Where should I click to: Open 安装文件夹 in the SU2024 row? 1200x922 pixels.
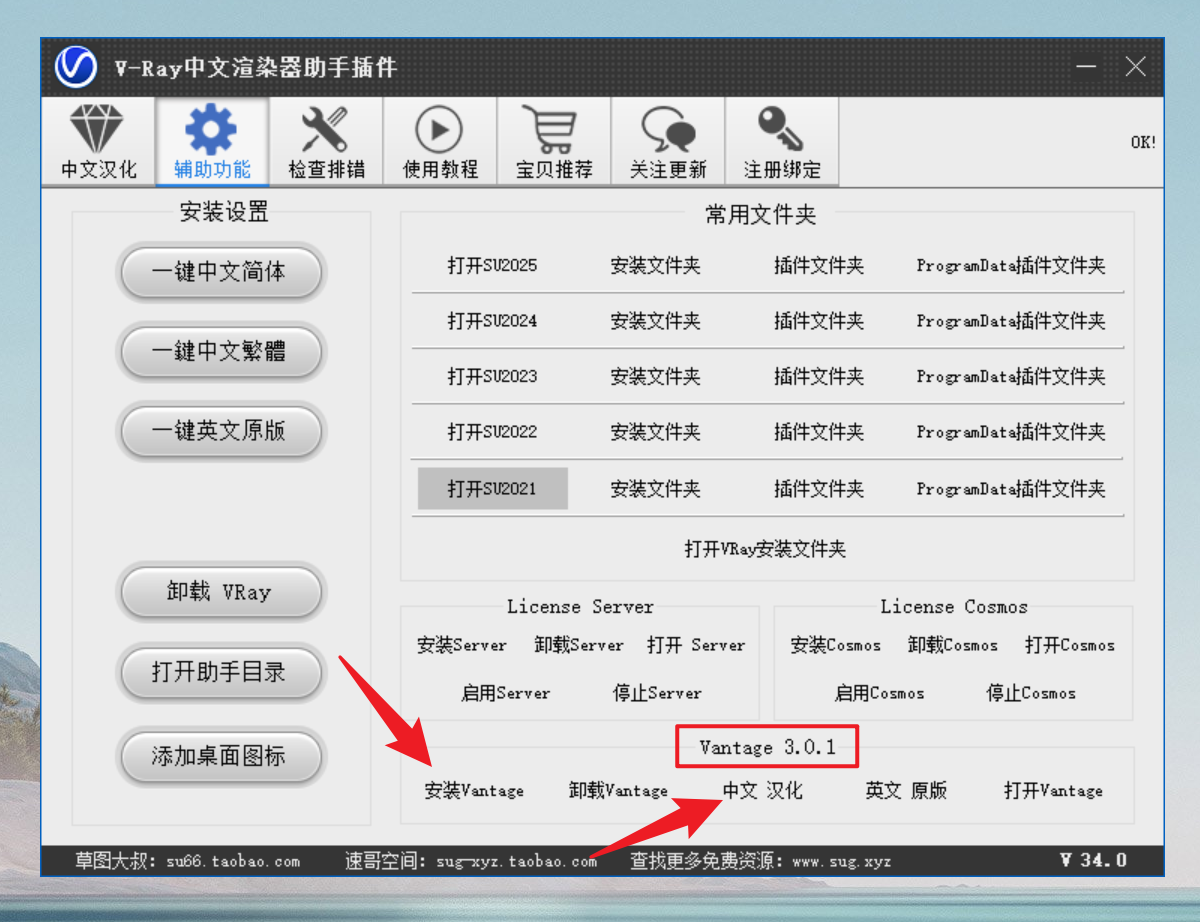pos(656,322)
